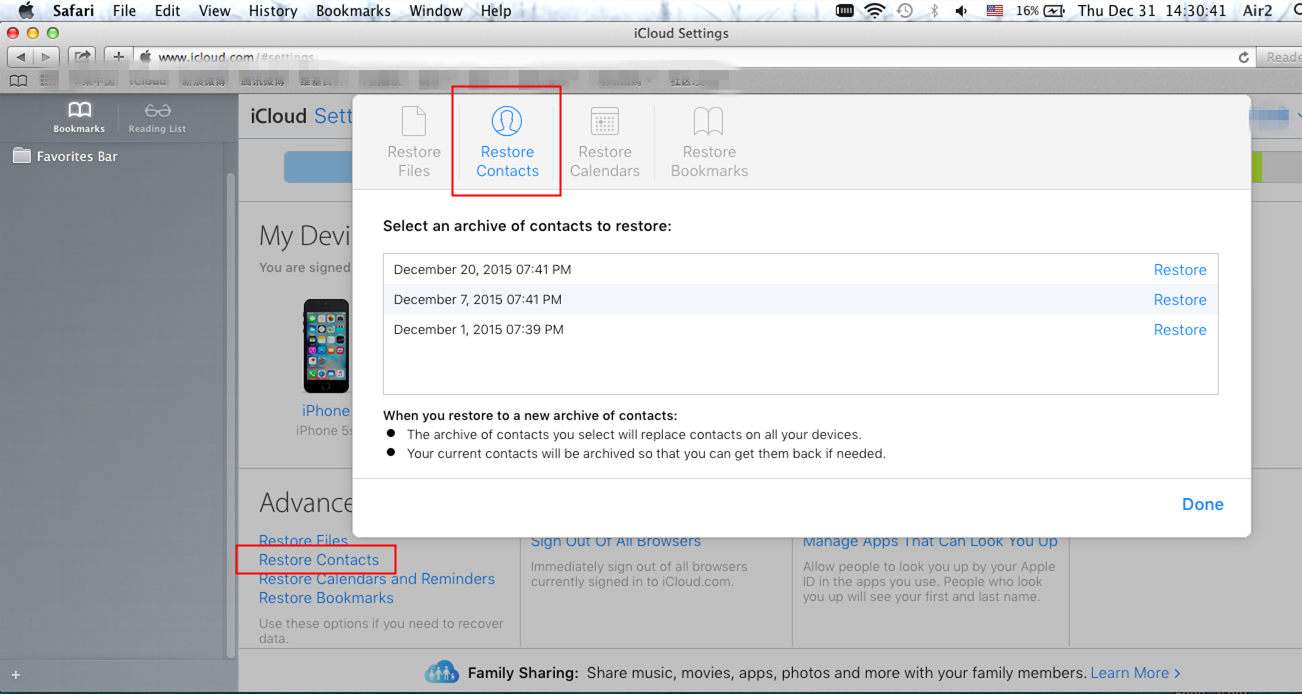Click the Restore Calendars and Reminders link
This screenshot has height=694, width=1302.
[x=377, y=579]
